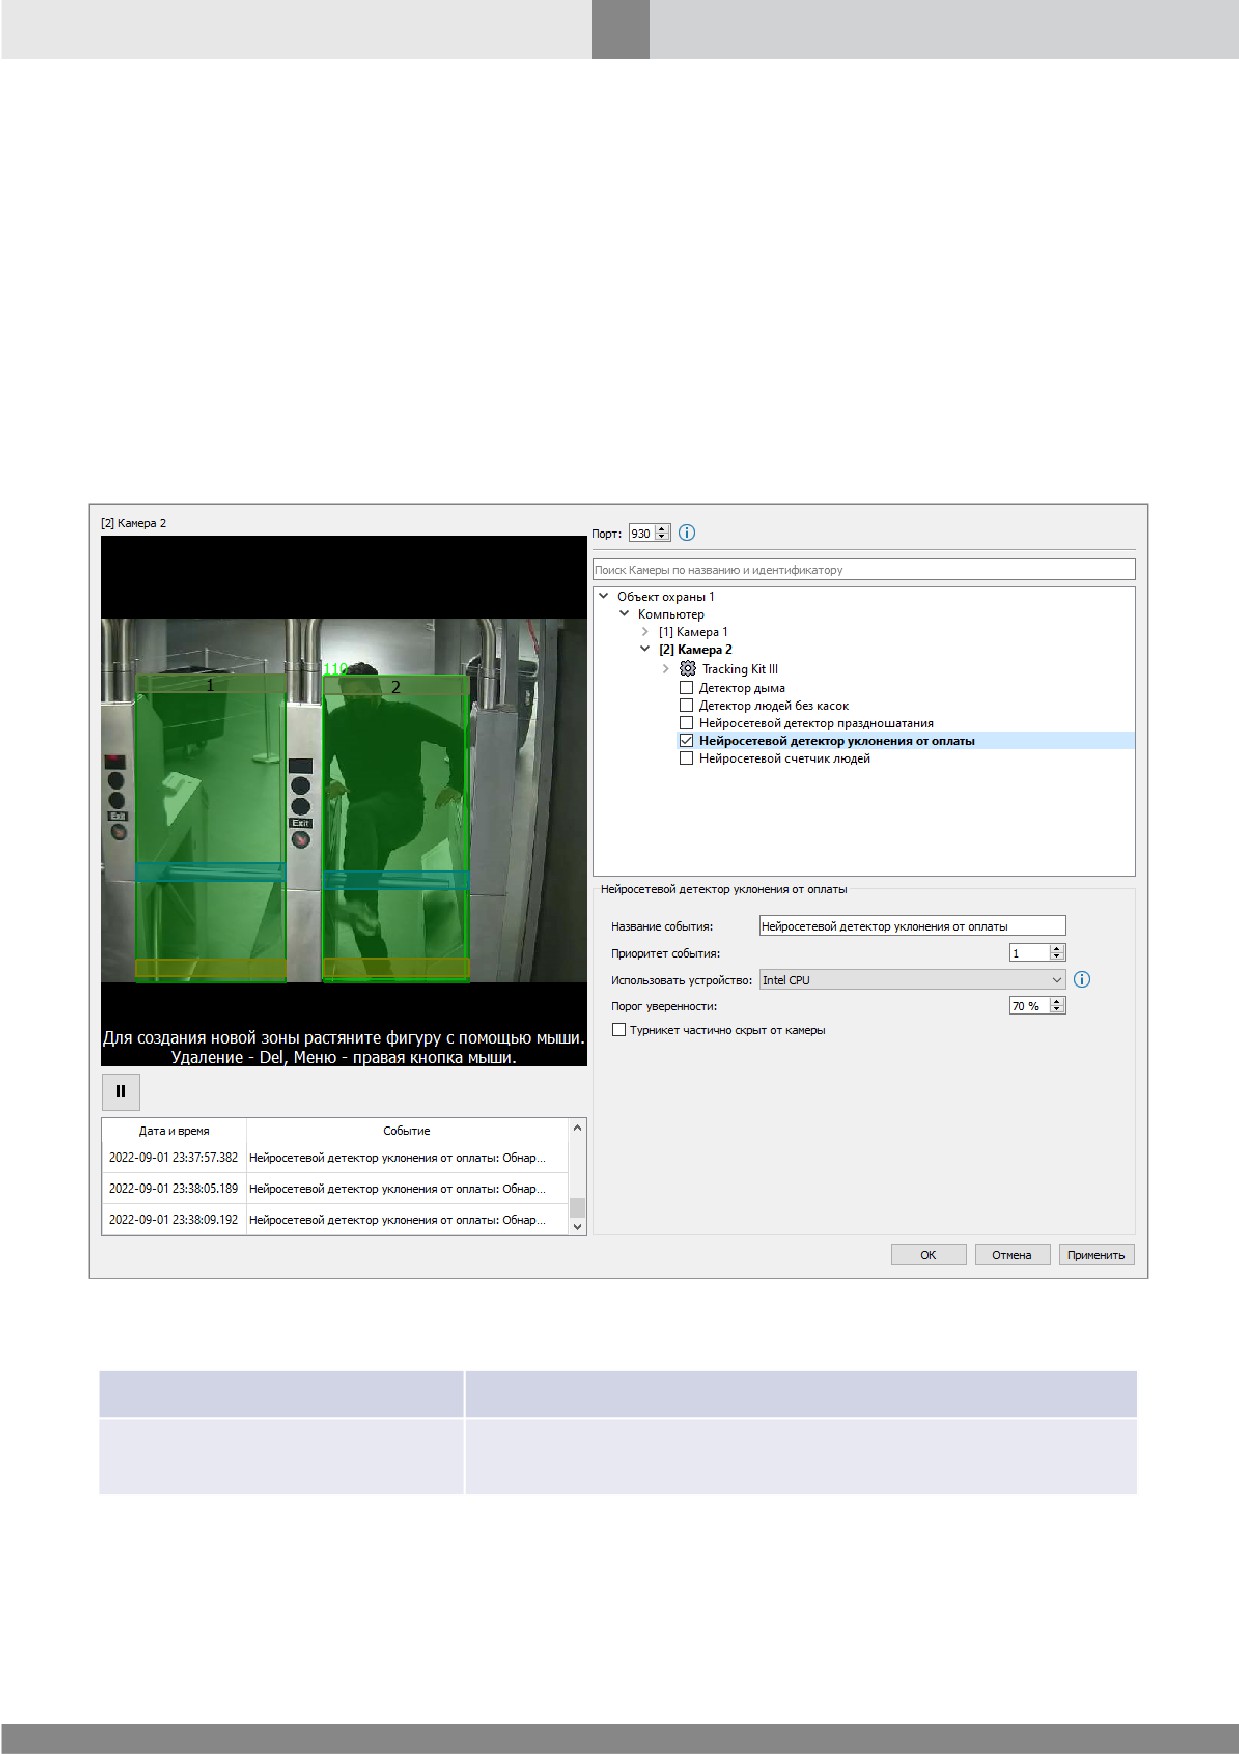The width and height of the screenshot is (1239, 1754).
Task: Click the Применить button
Action: coord(1096,1254)
